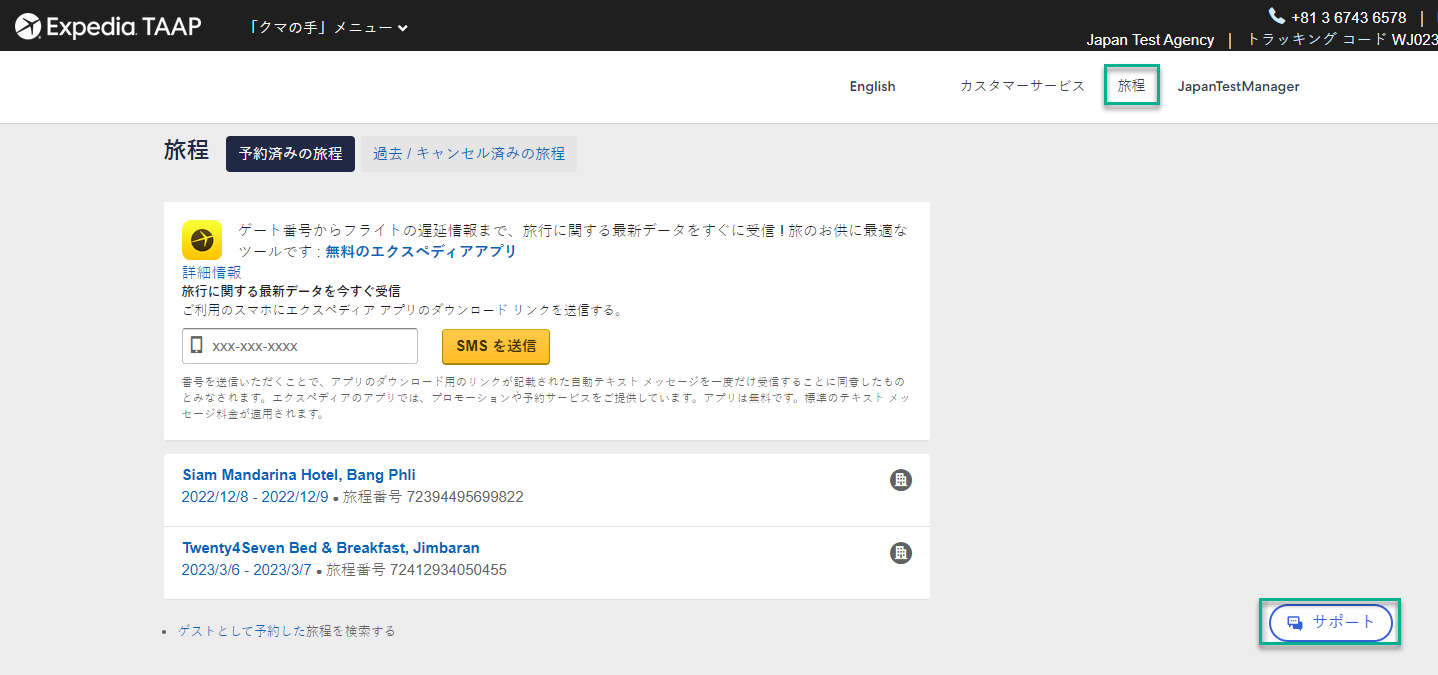The height and width of the screenshot is (675, 1438).
Task: Click the Expedia TAAP logo
Action: 108,26
